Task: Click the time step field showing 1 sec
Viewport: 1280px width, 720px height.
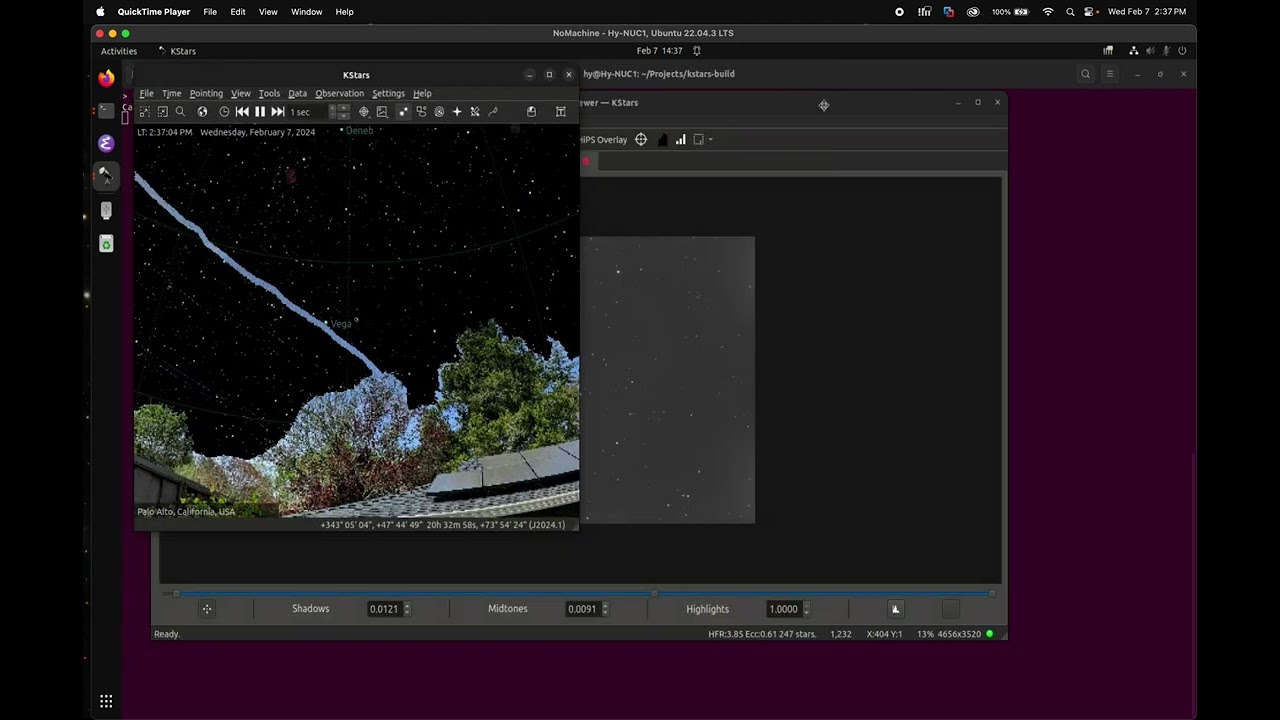Action: pos(308,112)
